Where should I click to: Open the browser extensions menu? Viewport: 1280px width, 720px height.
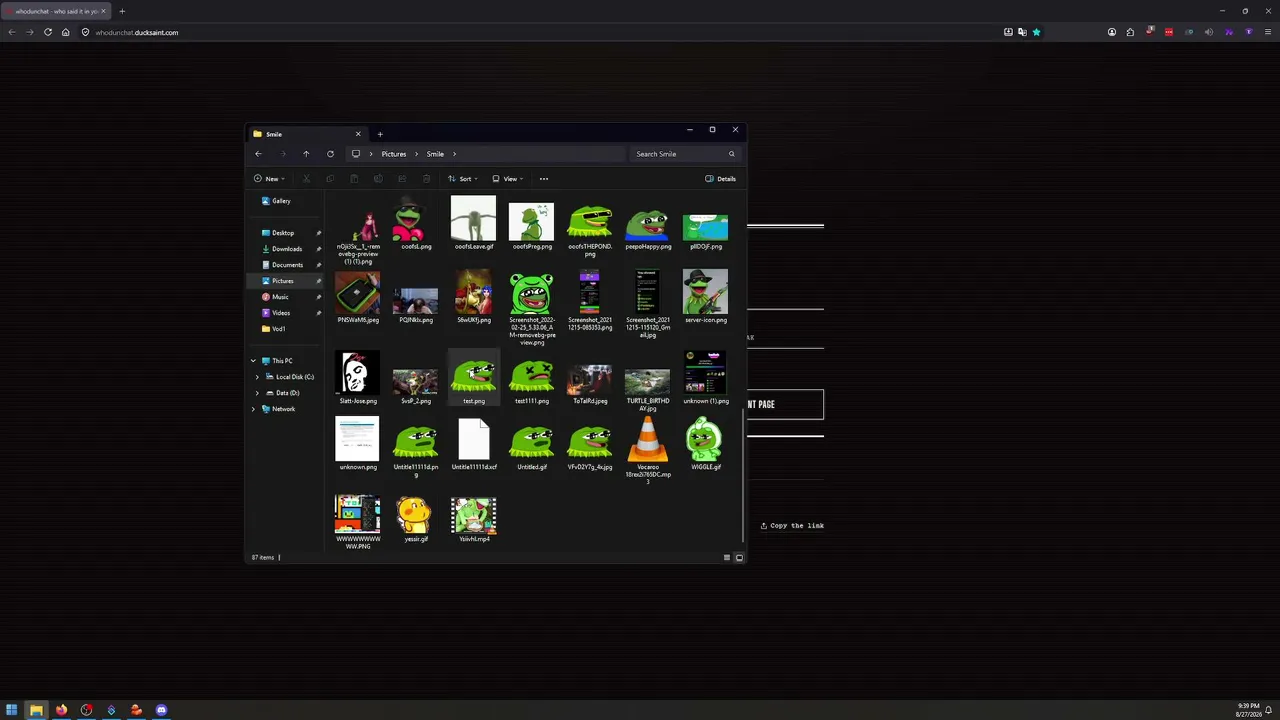1130,32
